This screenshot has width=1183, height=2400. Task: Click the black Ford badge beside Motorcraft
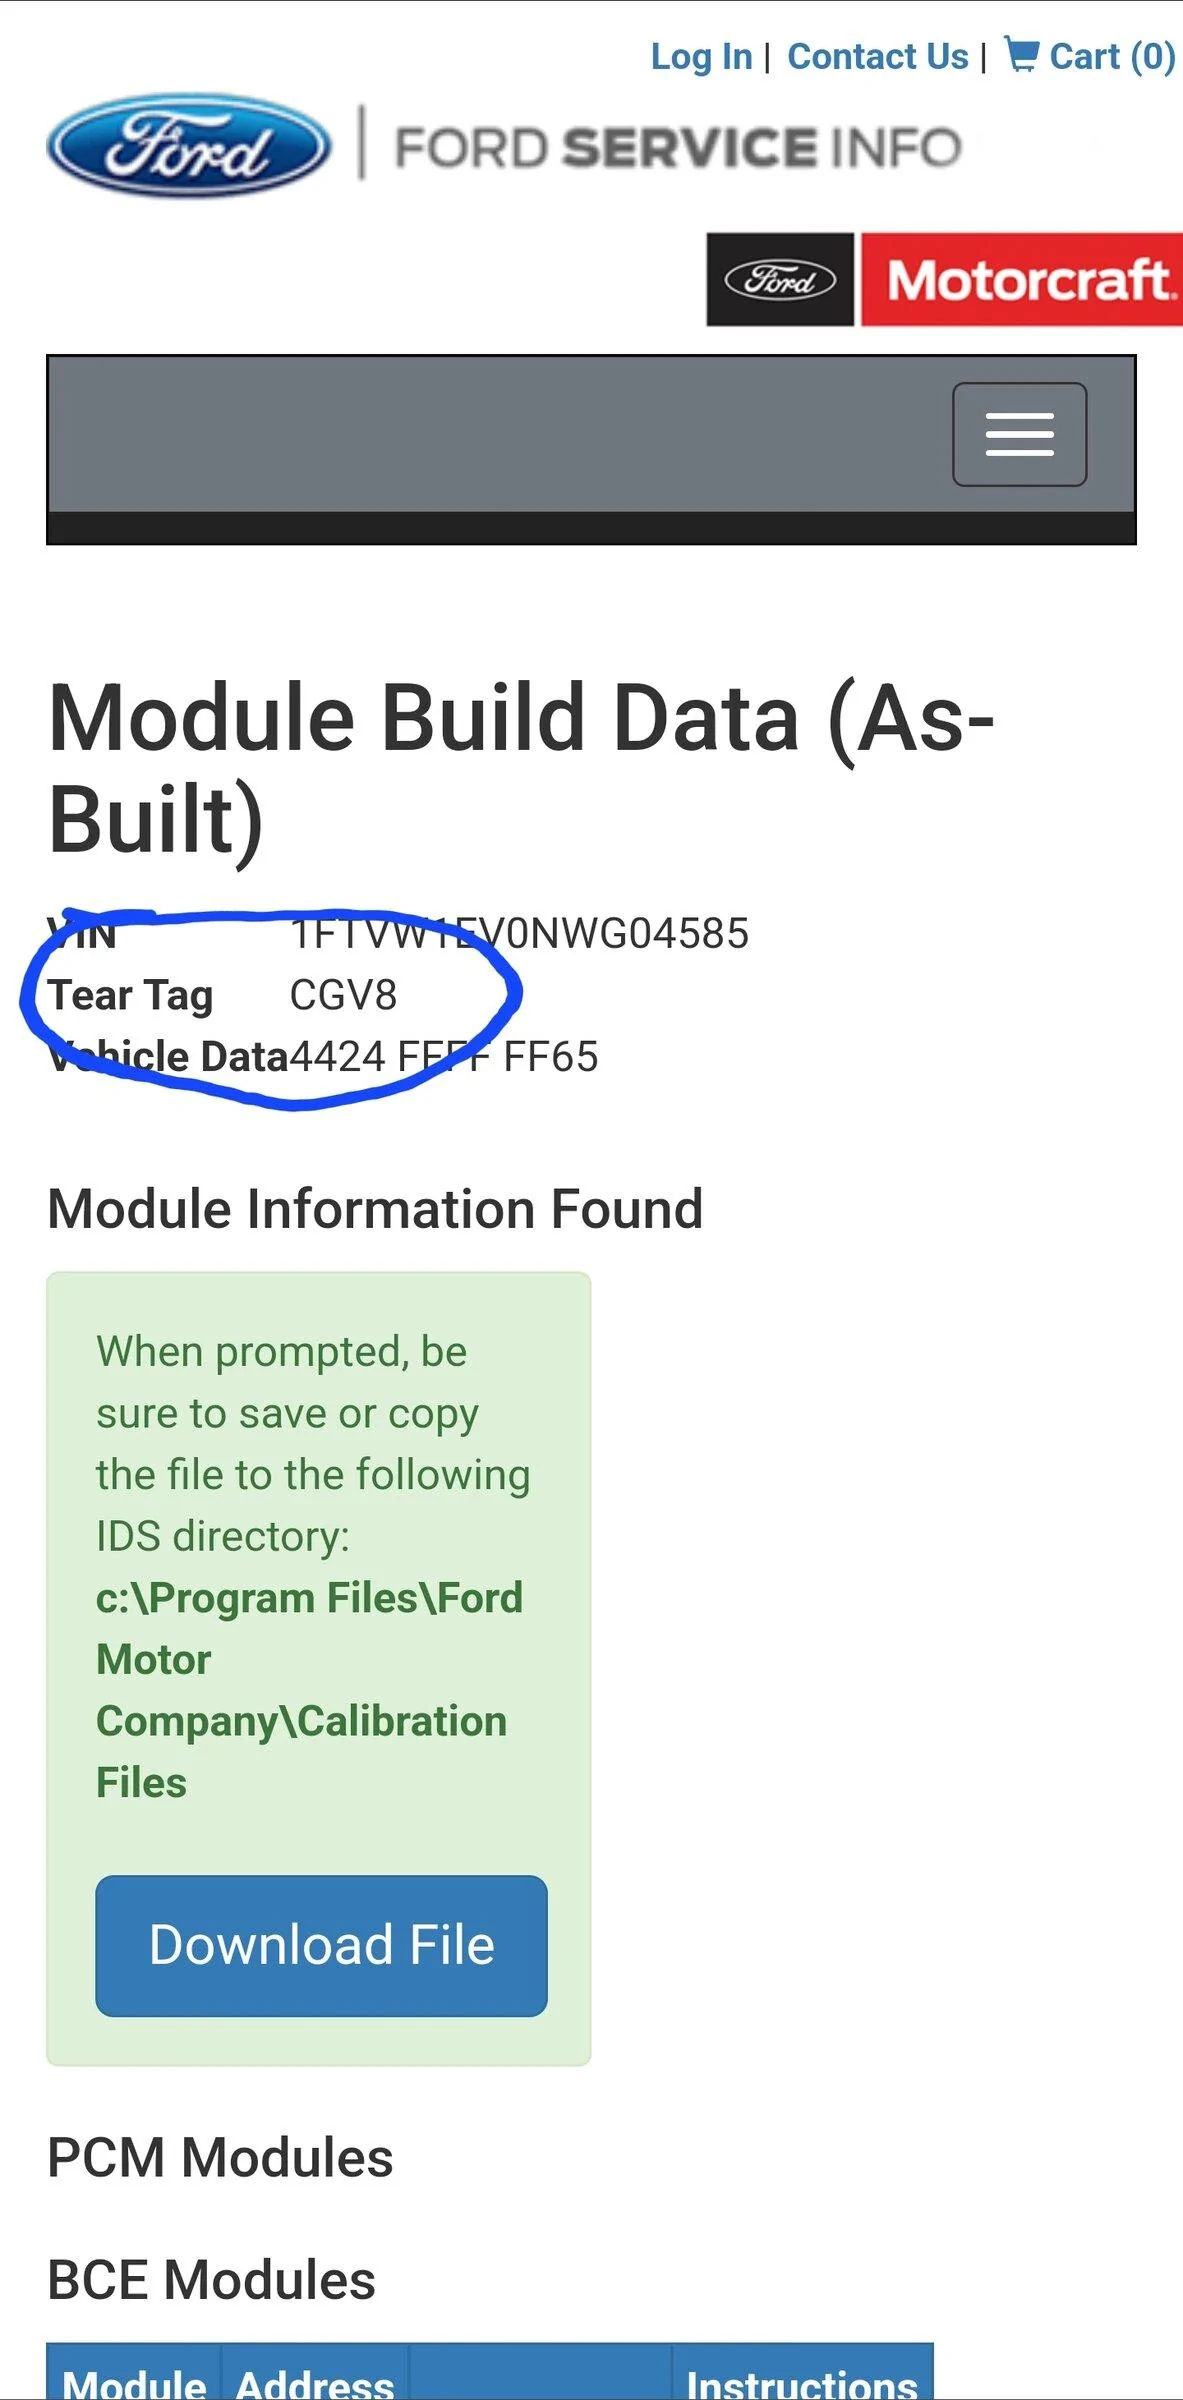780,280
